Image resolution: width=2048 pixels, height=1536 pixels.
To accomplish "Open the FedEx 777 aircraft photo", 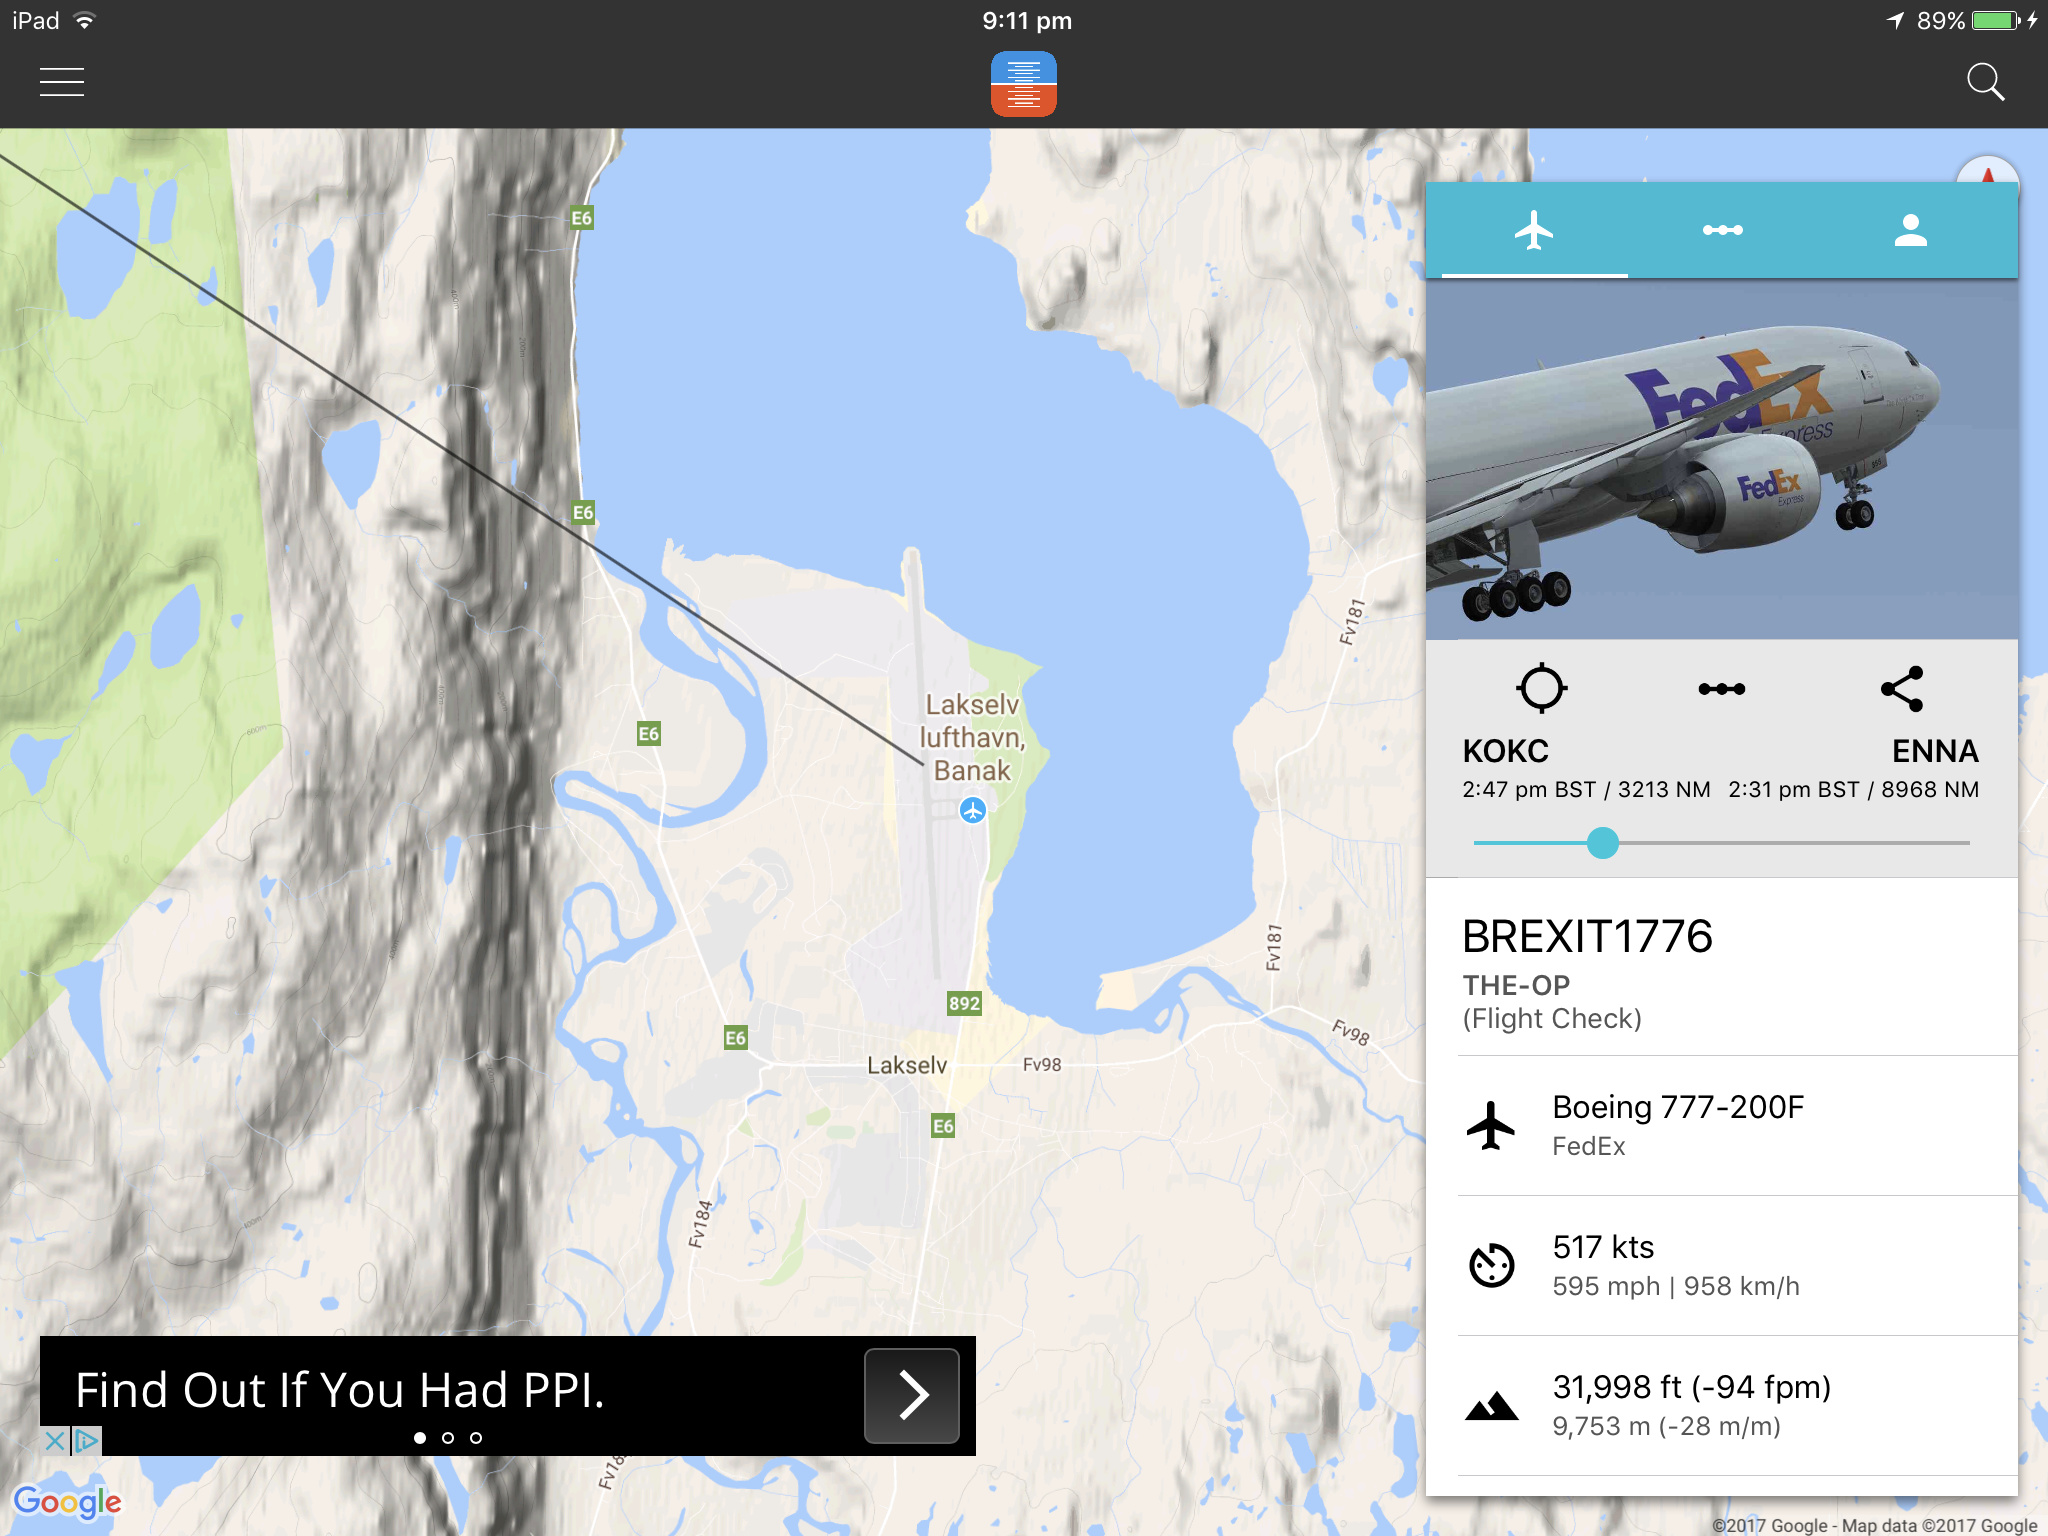I will click(1722, 459).
